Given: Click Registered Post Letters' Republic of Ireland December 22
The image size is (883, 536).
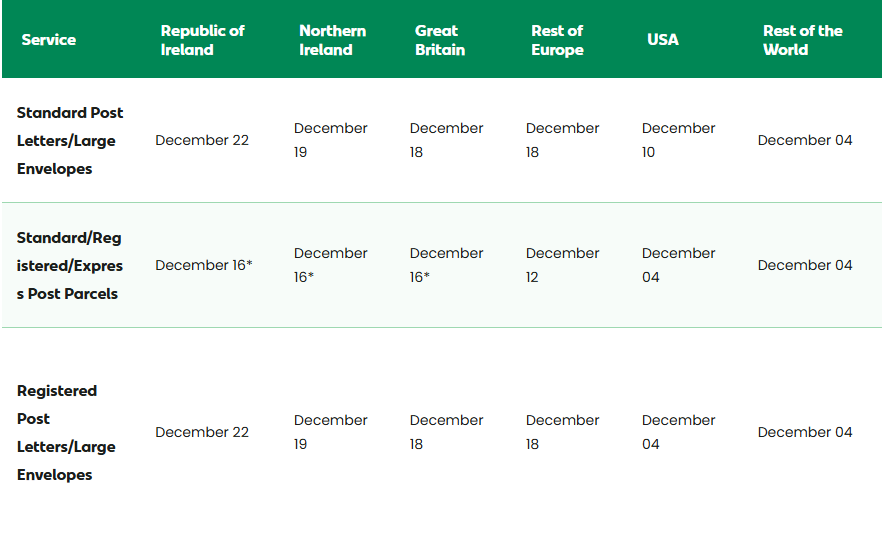Looking at the screenshot, I should coord(202,433).
